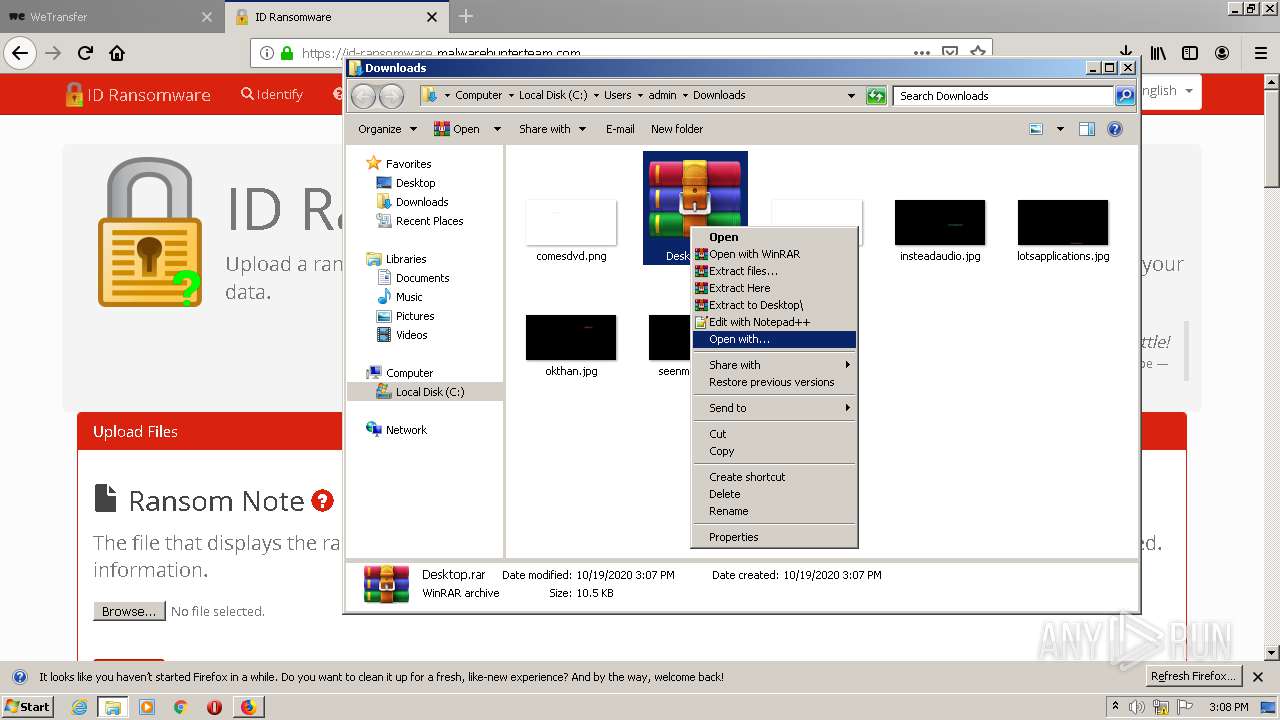The width and height of the screenshot is (1280, 720).
Task: Click "Rename" in the context menu
Action: (x=774, y=511)
